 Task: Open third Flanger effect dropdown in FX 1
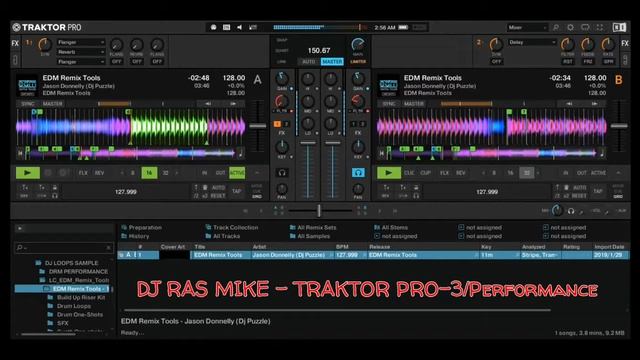click(81, 62)
